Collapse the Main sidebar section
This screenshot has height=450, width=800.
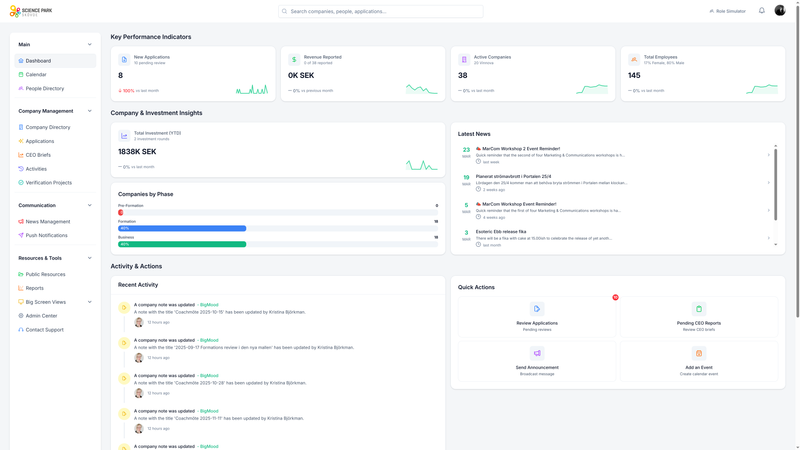(x=89, y=44)
